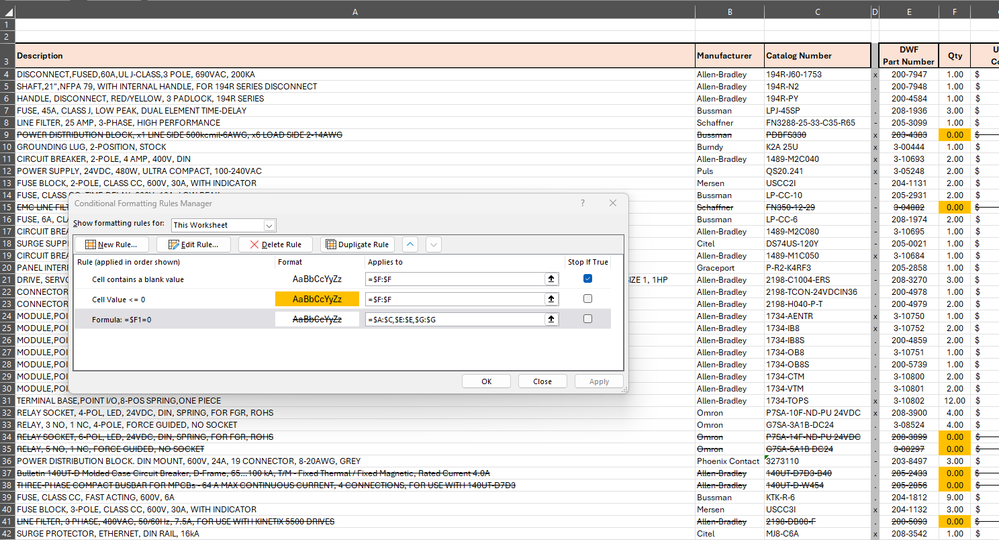
Task: Move the selected rule up
Action: click(410, 245)
